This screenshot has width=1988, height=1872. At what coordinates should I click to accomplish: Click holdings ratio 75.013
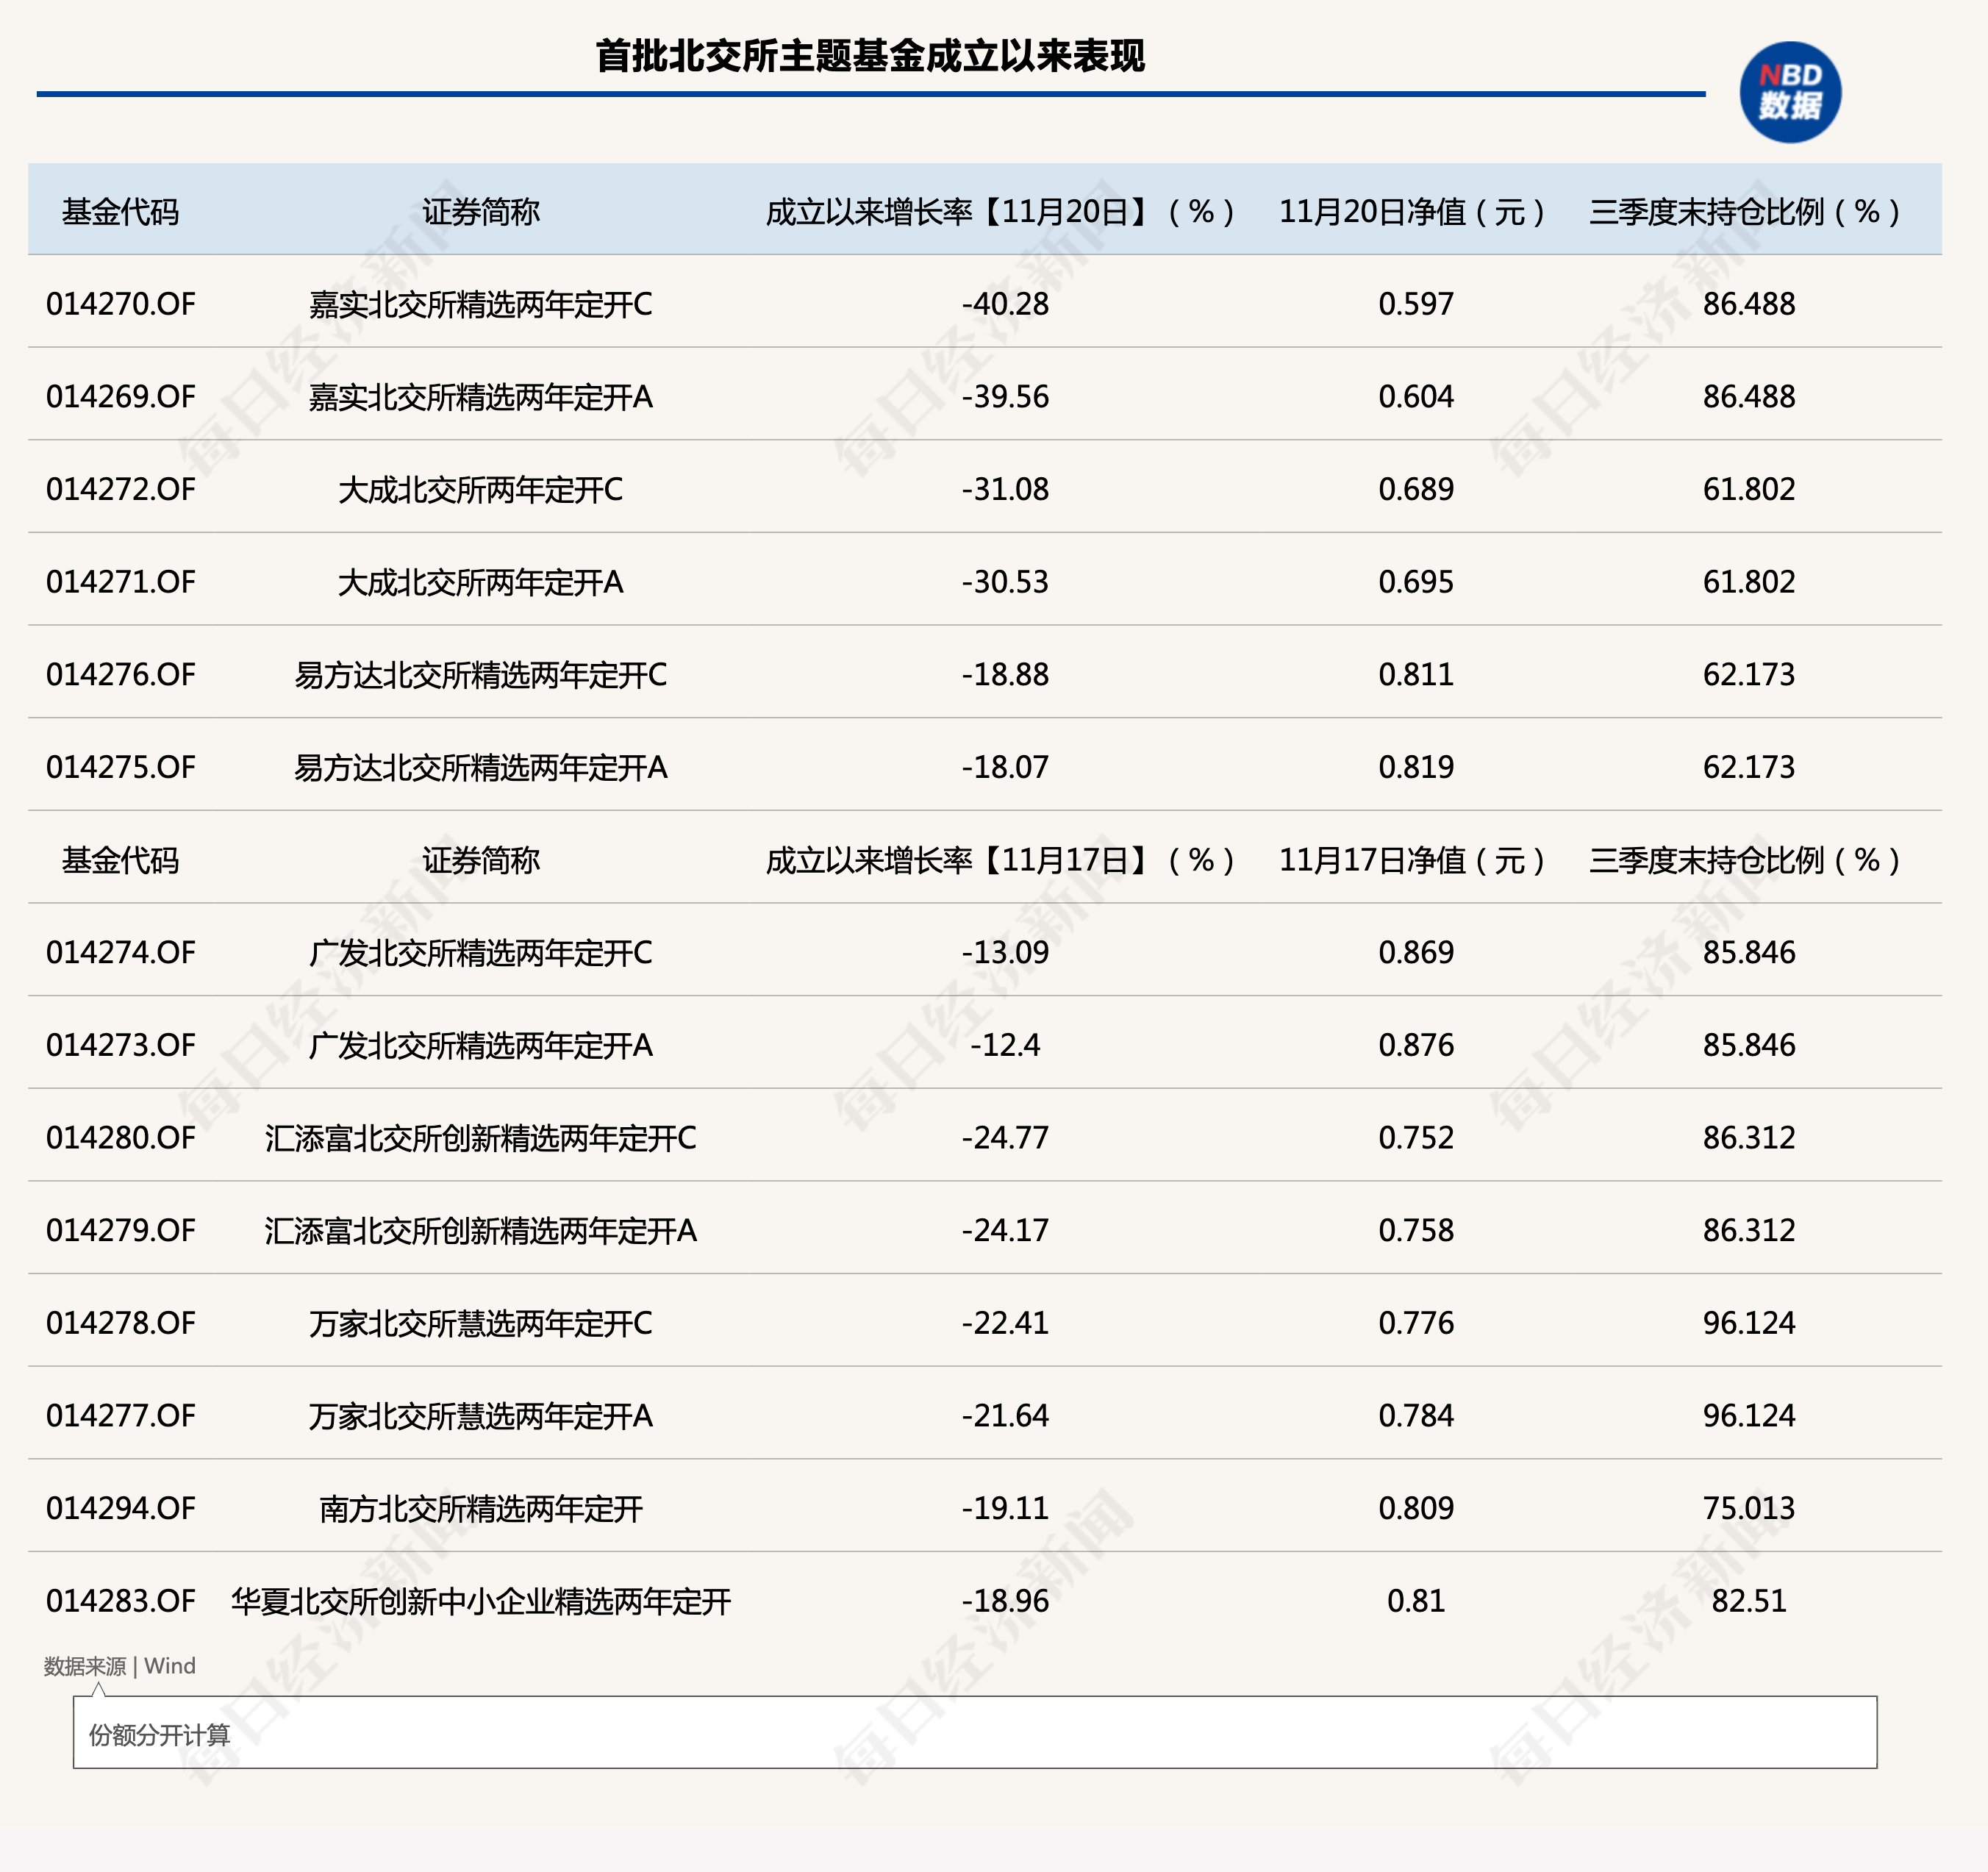click(1749, 1508)
